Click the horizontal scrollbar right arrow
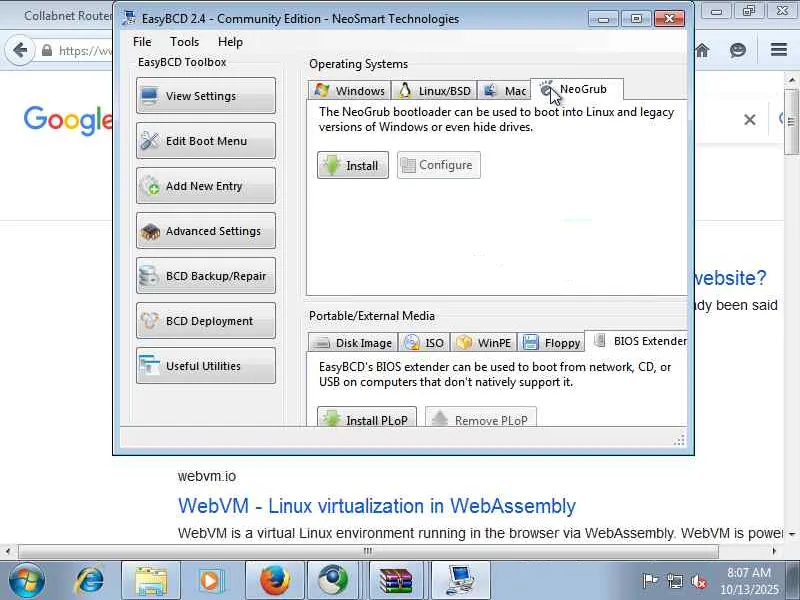Screen dimensions: 800x600 pos(774,551)
